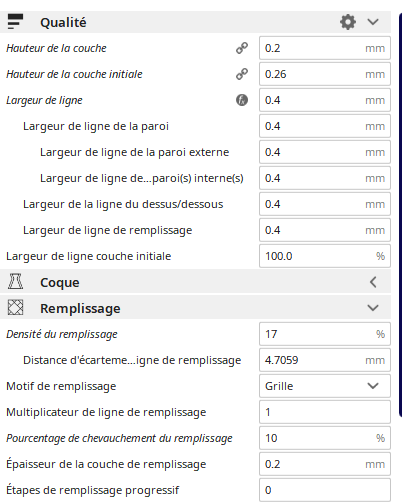
Task: Open the Motif de remplissage dropdown
Action: pyautogui.click(x=325, y=386)
